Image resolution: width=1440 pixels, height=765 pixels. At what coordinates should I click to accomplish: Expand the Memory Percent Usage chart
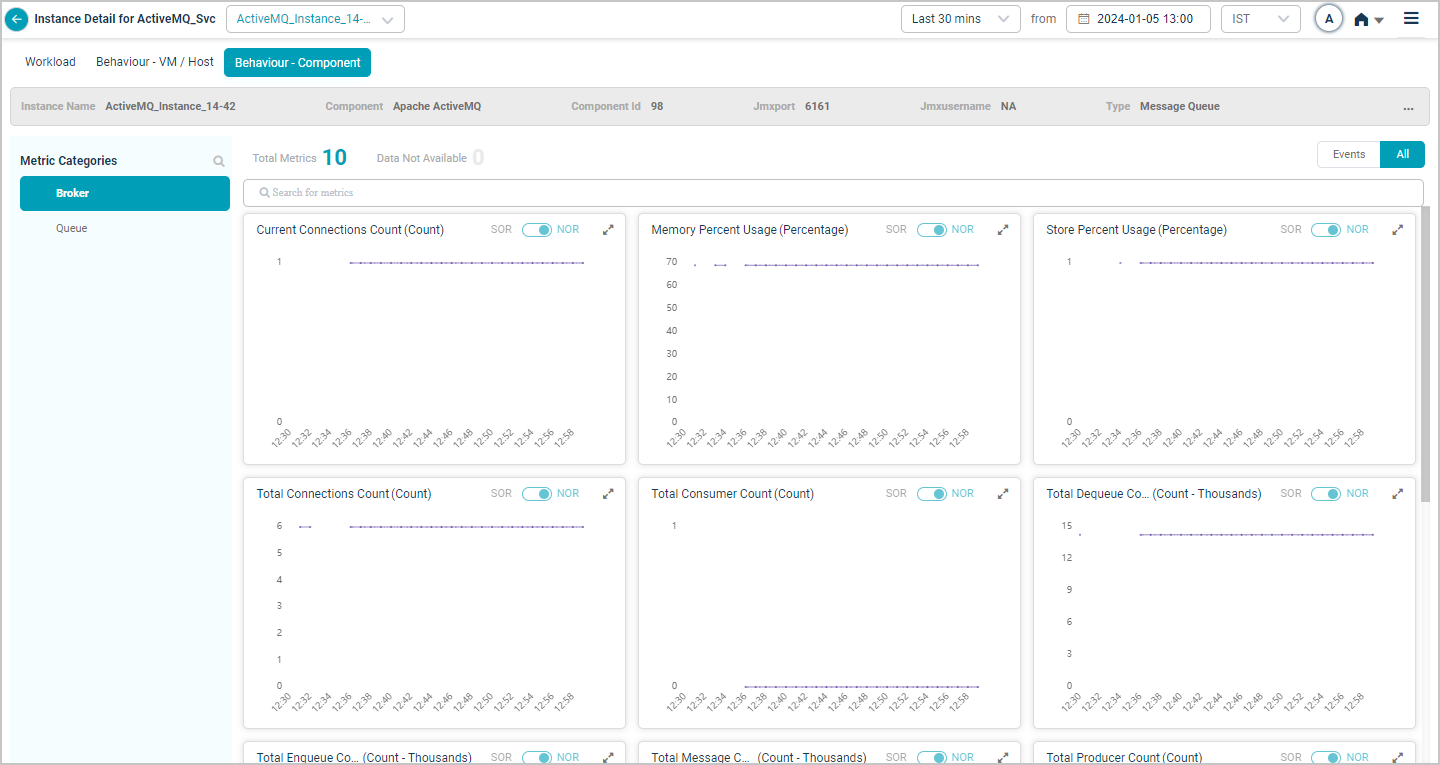1003,230
